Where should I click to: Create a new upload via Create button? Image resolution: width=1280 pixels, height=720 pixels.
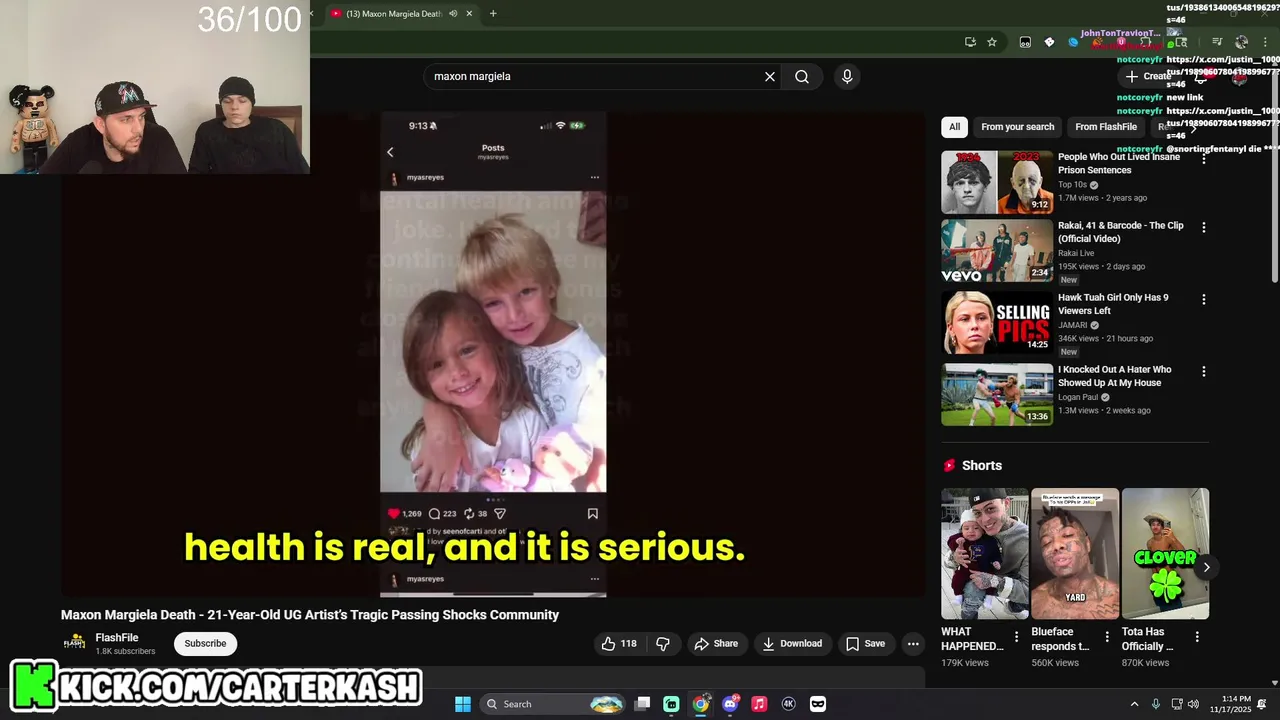click(x=1147, y=76)
